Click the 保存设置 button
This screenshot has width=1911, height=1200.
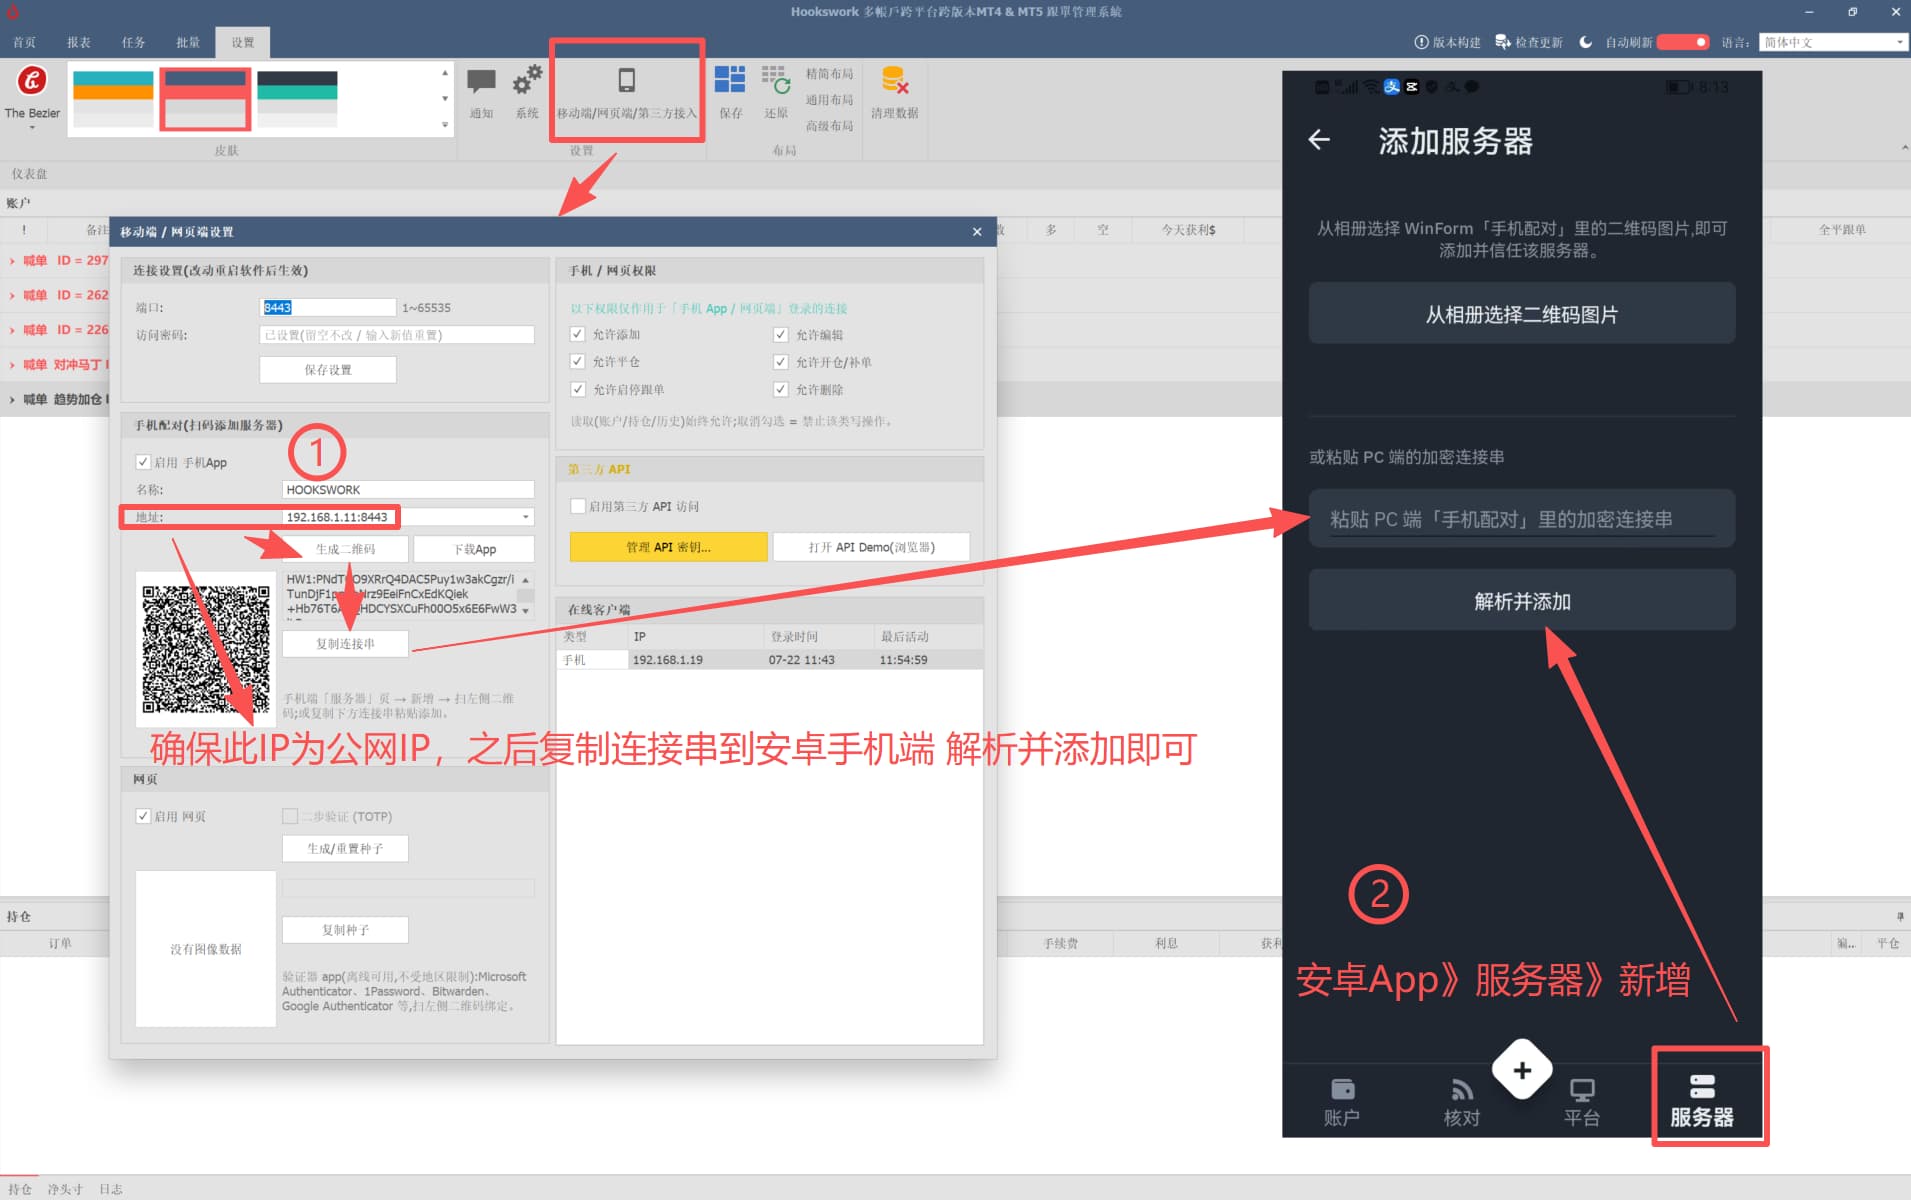pos(328,370)
